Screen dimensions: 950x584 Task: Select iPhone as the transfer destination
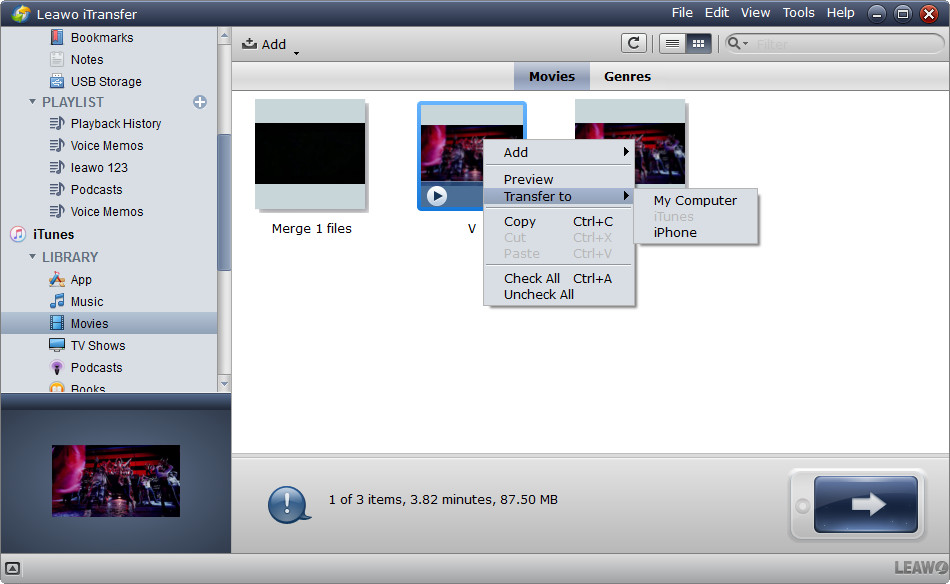(675, 233)
